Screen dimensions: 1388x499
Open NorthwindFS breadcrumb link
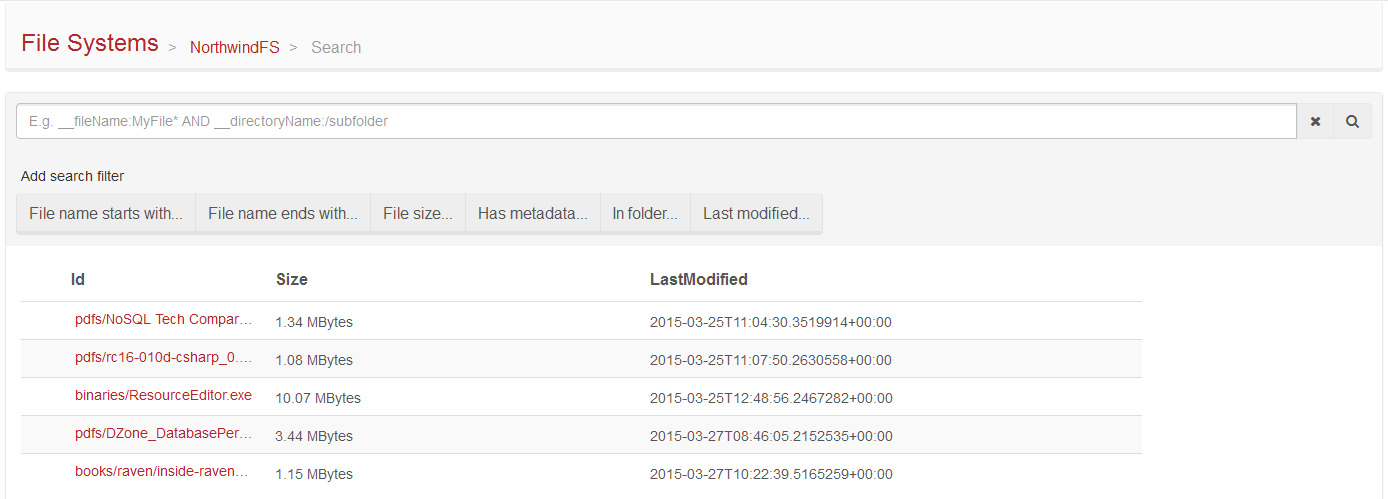(235, 47)
